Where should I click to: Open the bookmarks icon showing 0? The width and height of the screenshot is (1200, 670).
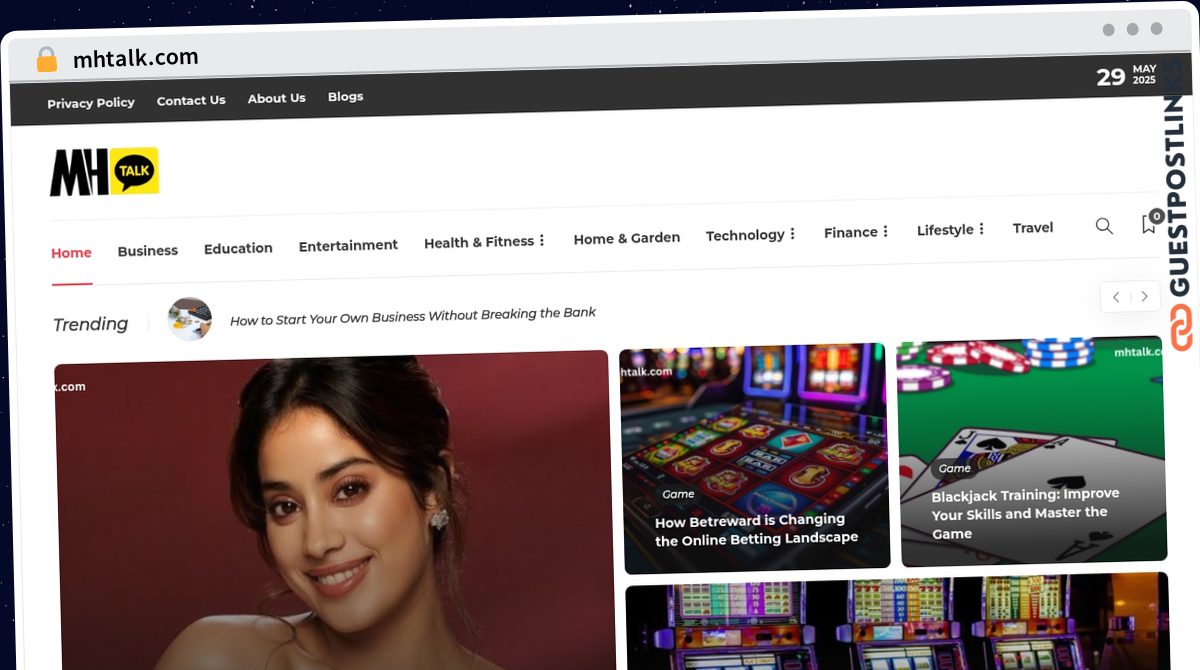tap(1150, 223)
